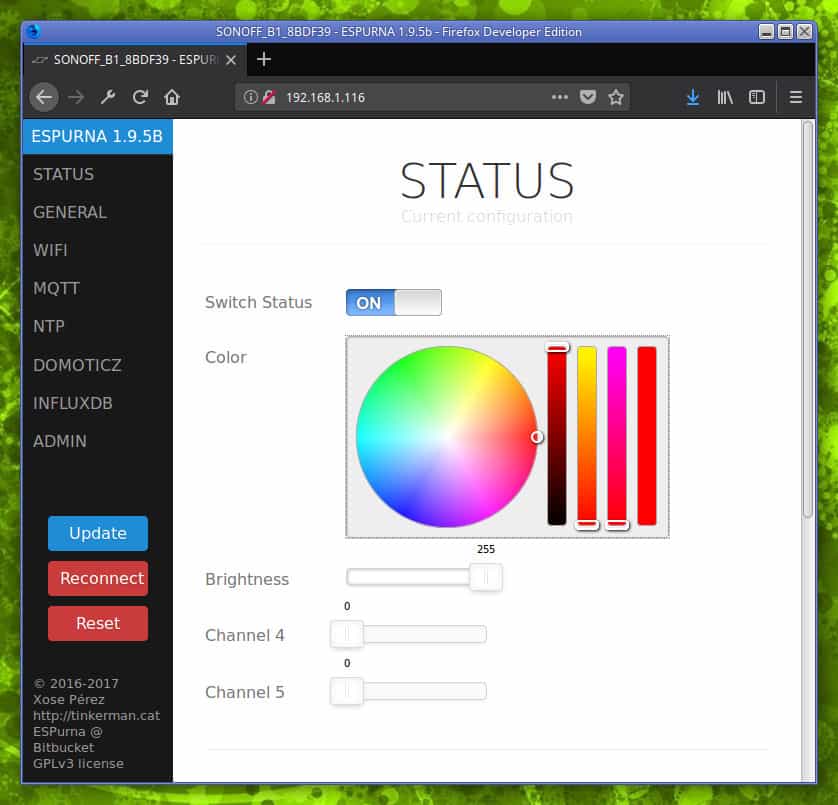The image size is (838, 805).
Task: Click the solid red color preview bar
Action: 647,436
